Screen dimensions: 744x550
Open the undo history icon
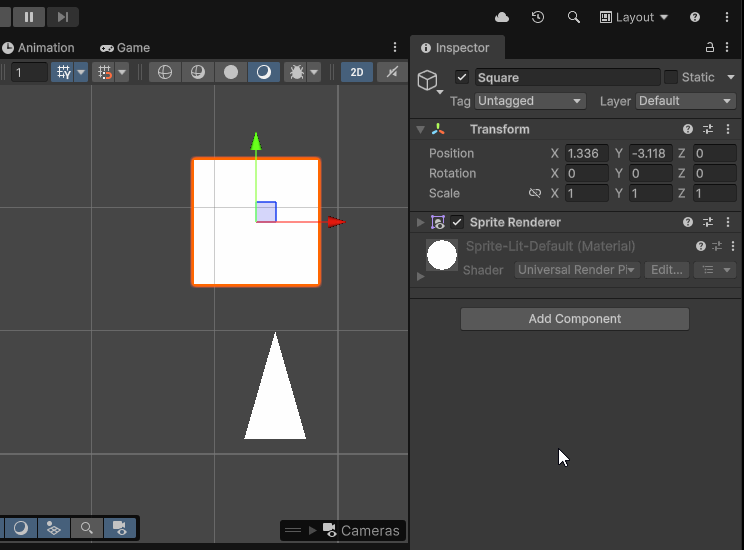538,18
